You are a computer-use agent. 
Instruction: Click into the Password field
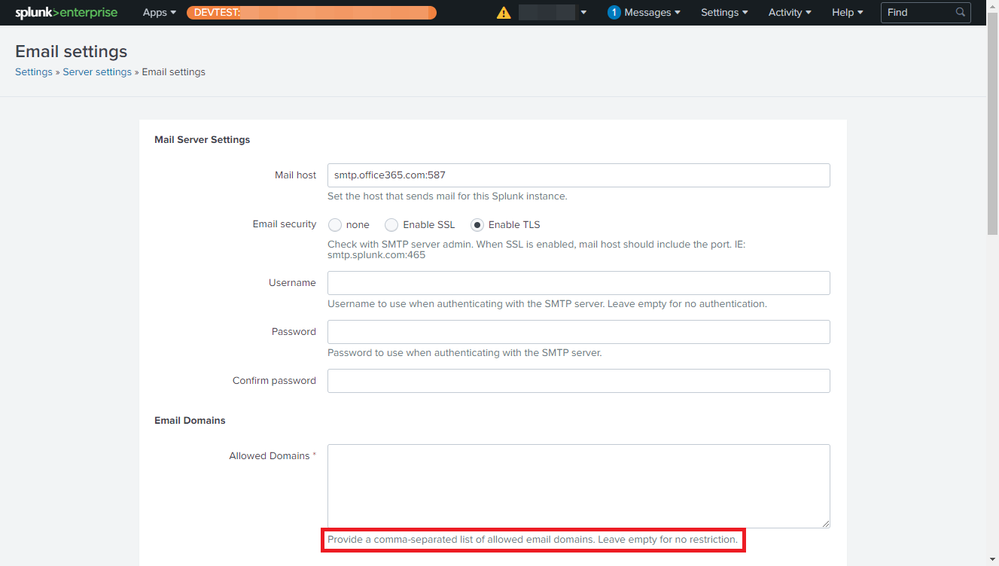coord(578,332)
